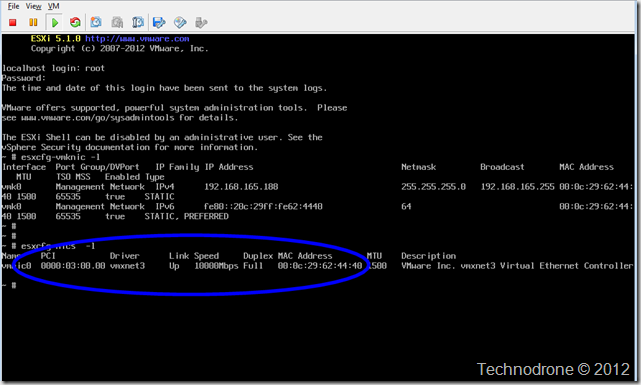
Task: Click the Link column header
Action: pos(179,256)
